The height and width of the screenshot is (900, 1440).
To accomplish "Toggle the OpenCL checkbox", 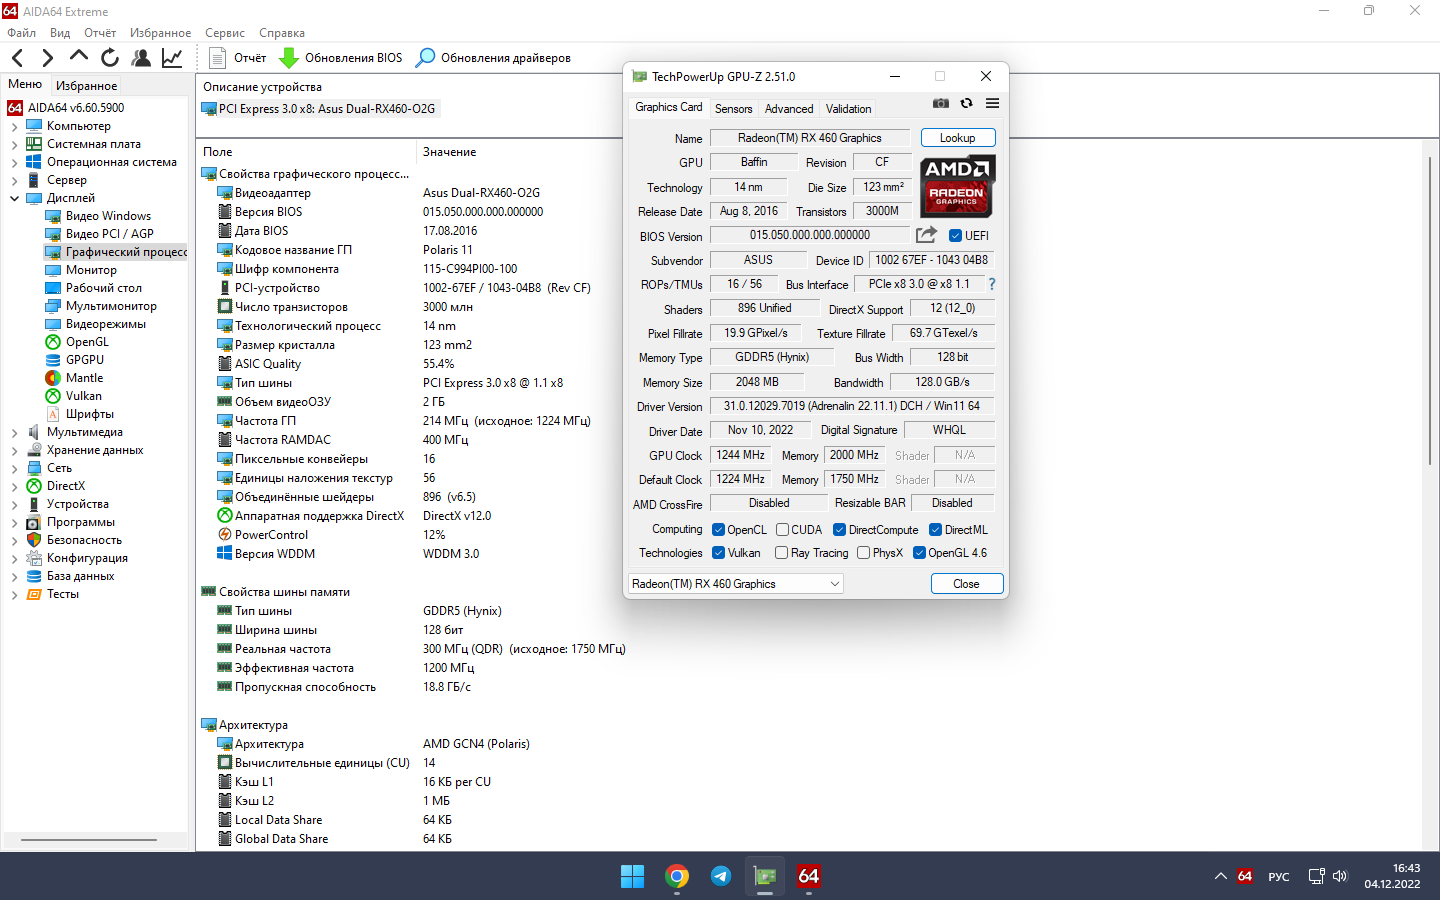I will 718,530.
